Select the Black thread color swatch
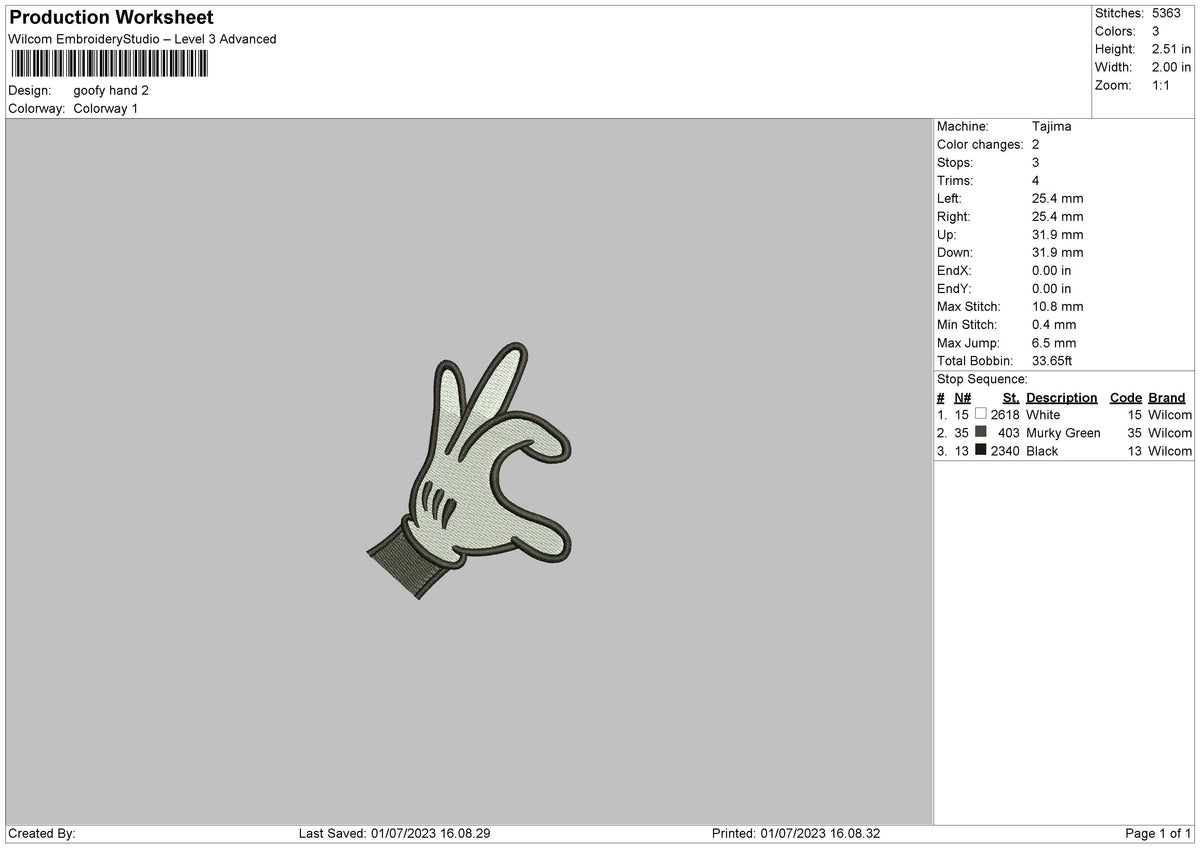1200x848 pixels. pos(979,451)
